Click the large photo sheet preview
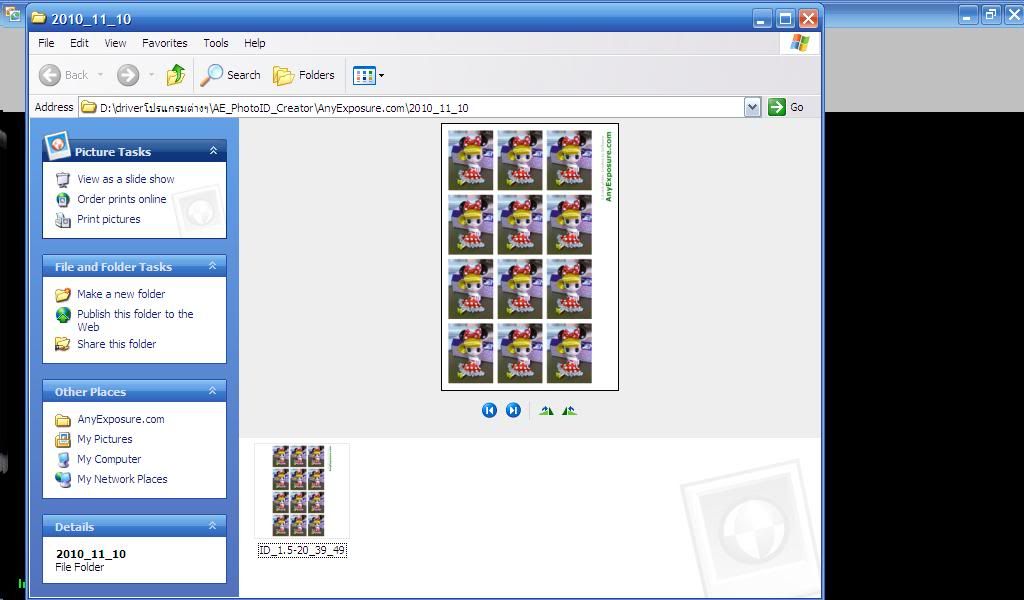The height and width of the screenshot is (600, 1024). pyautogui.click(x=530, y=257)
